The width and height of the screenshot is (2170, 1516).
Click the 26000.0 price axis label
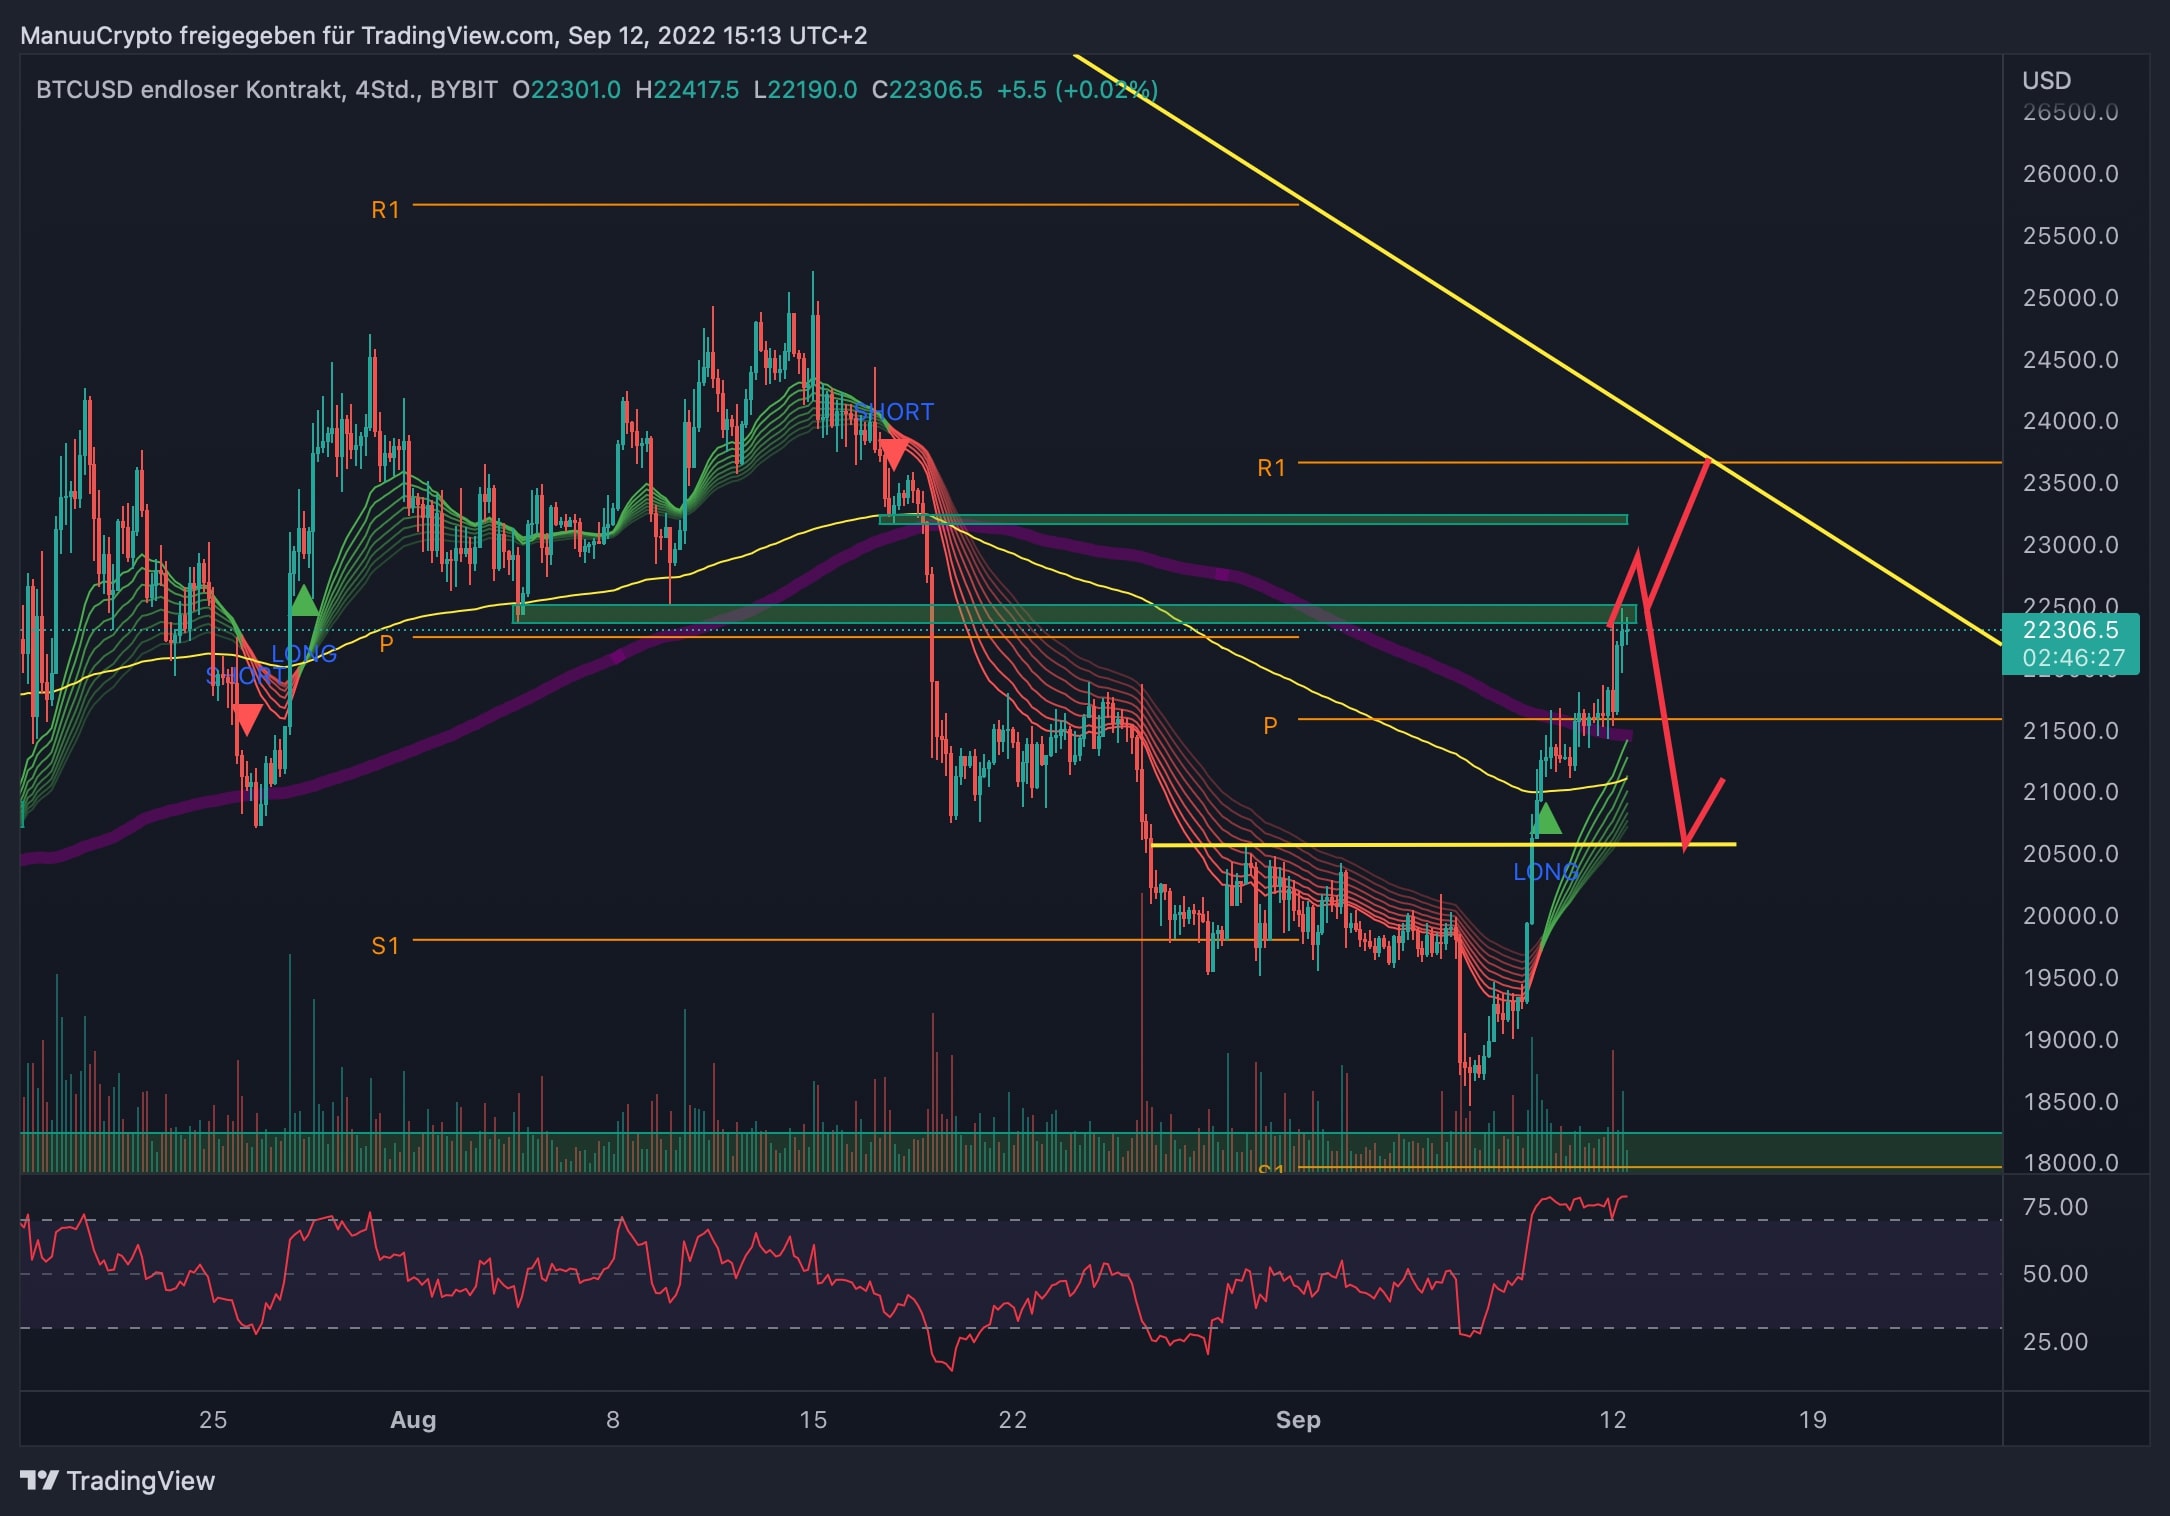click(2070, 173)
